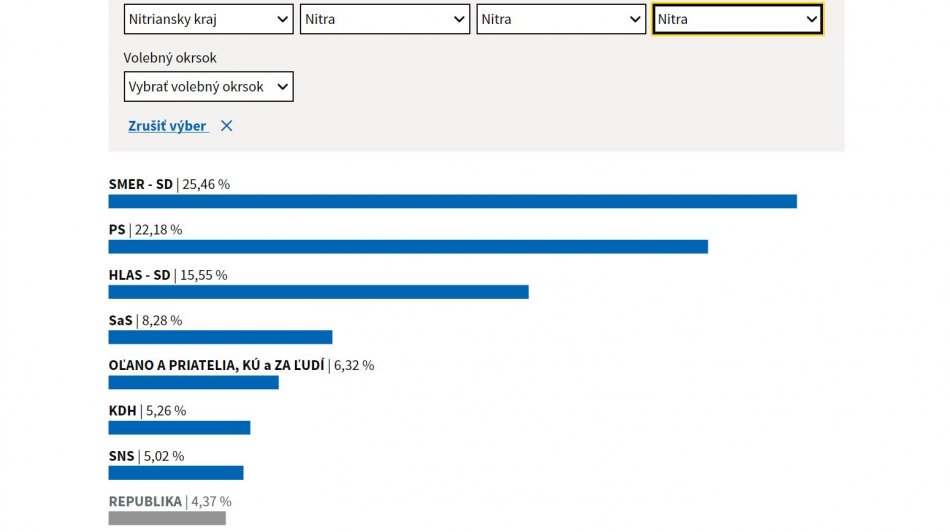The height and width of the screenshot is (532, 950).
Task: Expand the third dropdown showing Nitra
Action: [561, 19]
